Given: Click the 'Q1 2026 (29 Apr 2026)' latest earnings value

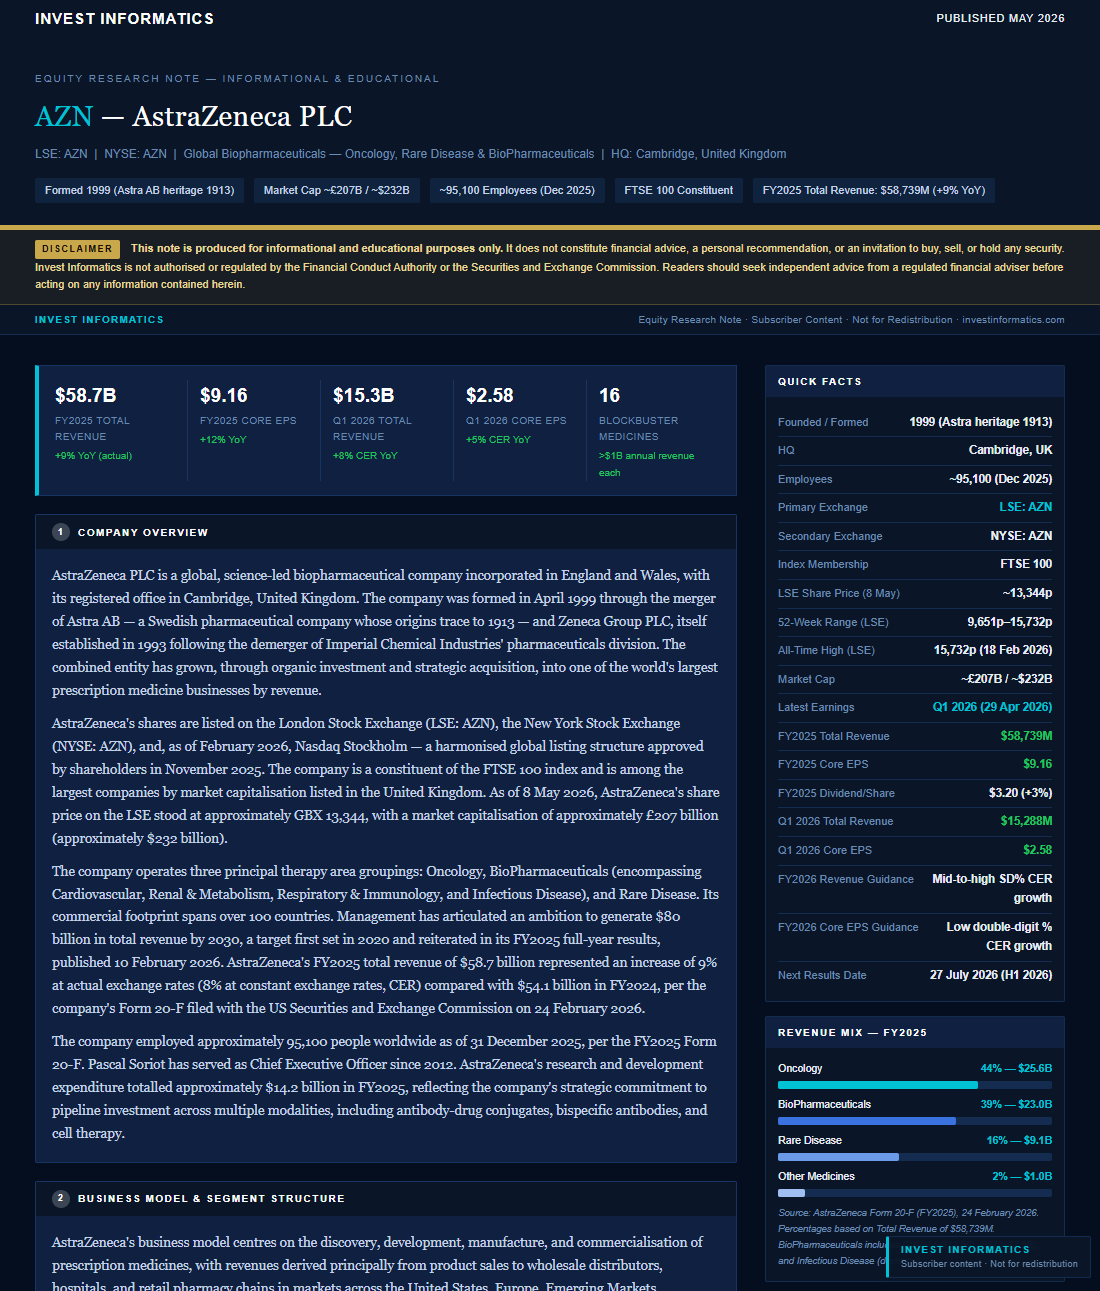Looking at the screenshot, I should pos(992,707).
